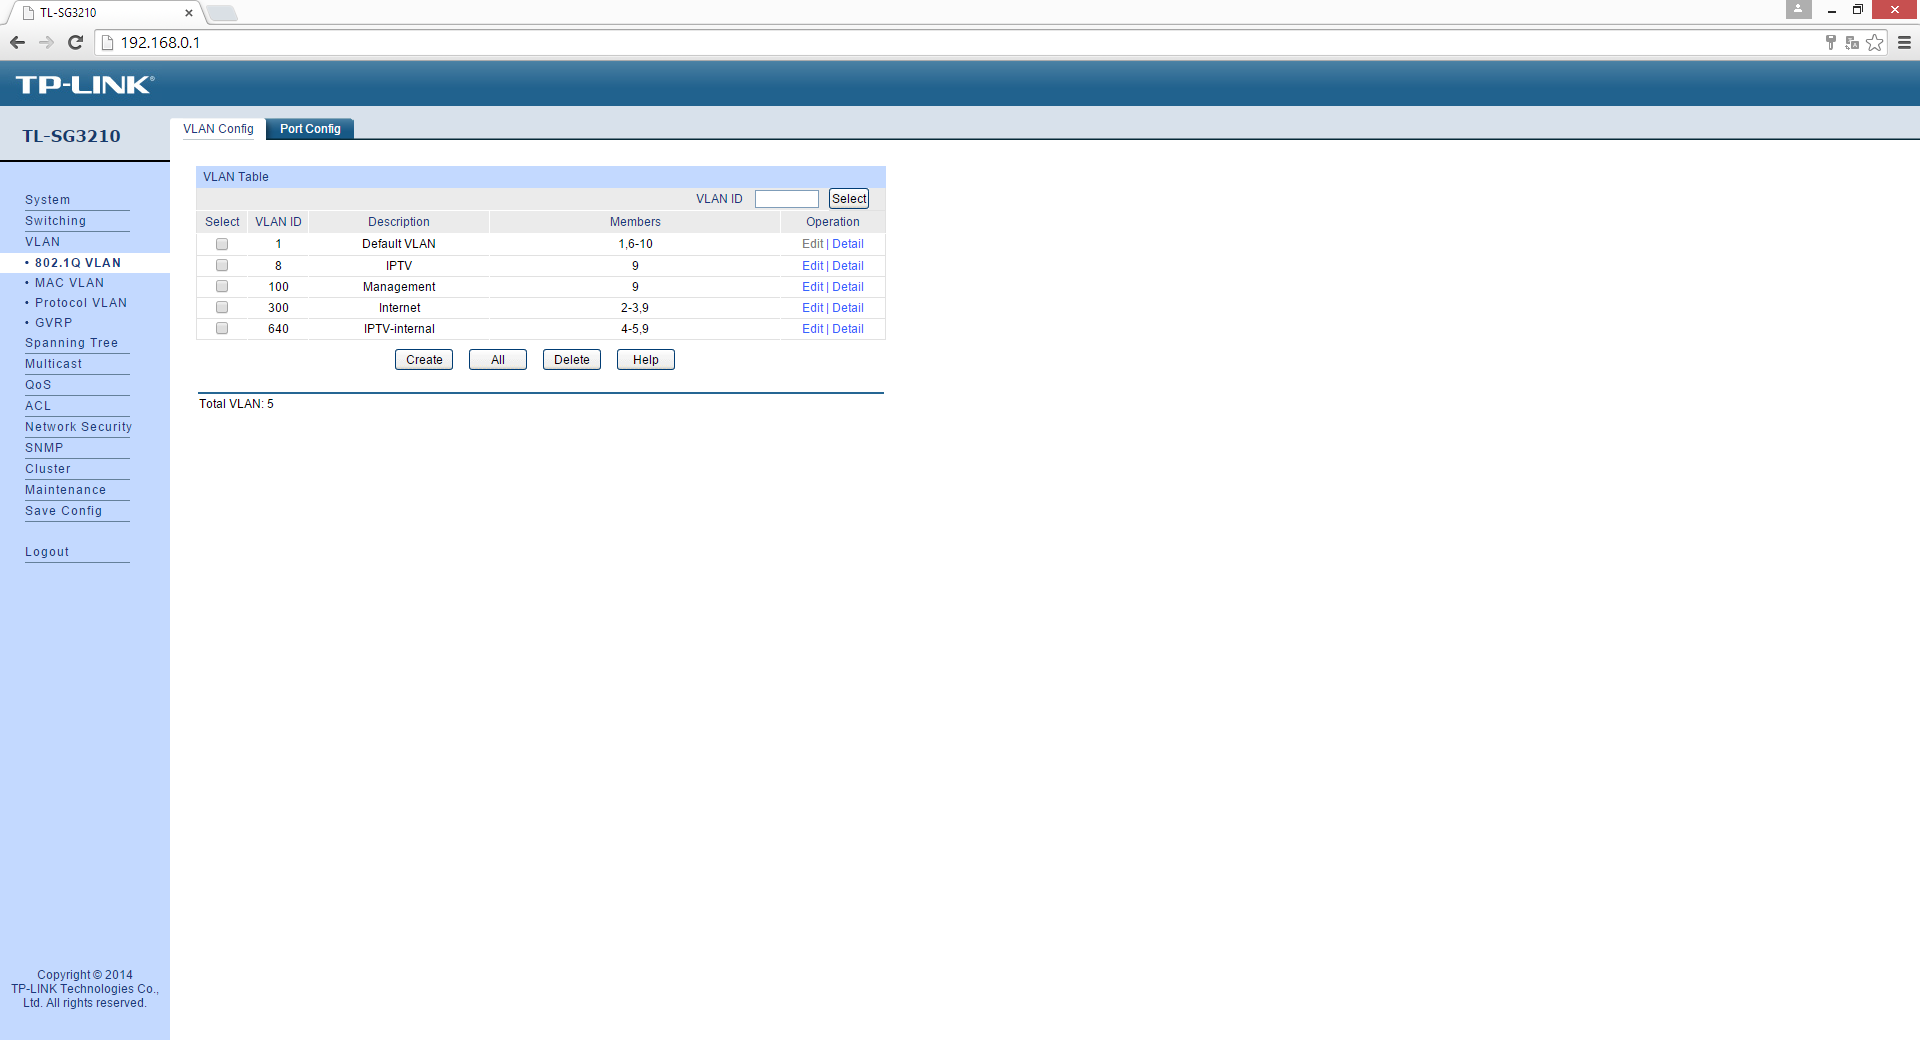
Task: Expand the Switching menu section
Action: coord(55,221)
